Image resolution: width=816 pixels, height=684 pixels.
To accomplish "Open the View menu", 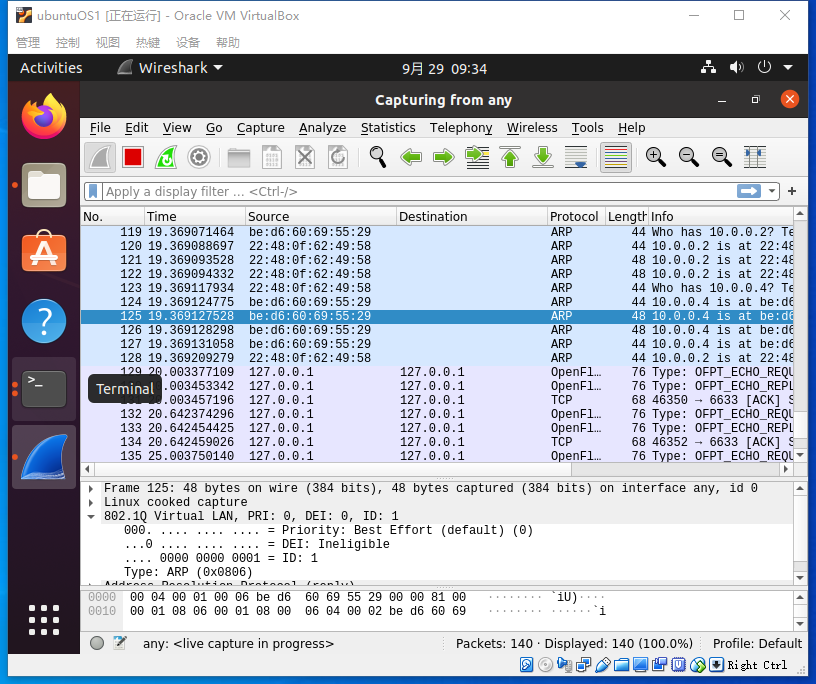I will [x=177, y=128].
